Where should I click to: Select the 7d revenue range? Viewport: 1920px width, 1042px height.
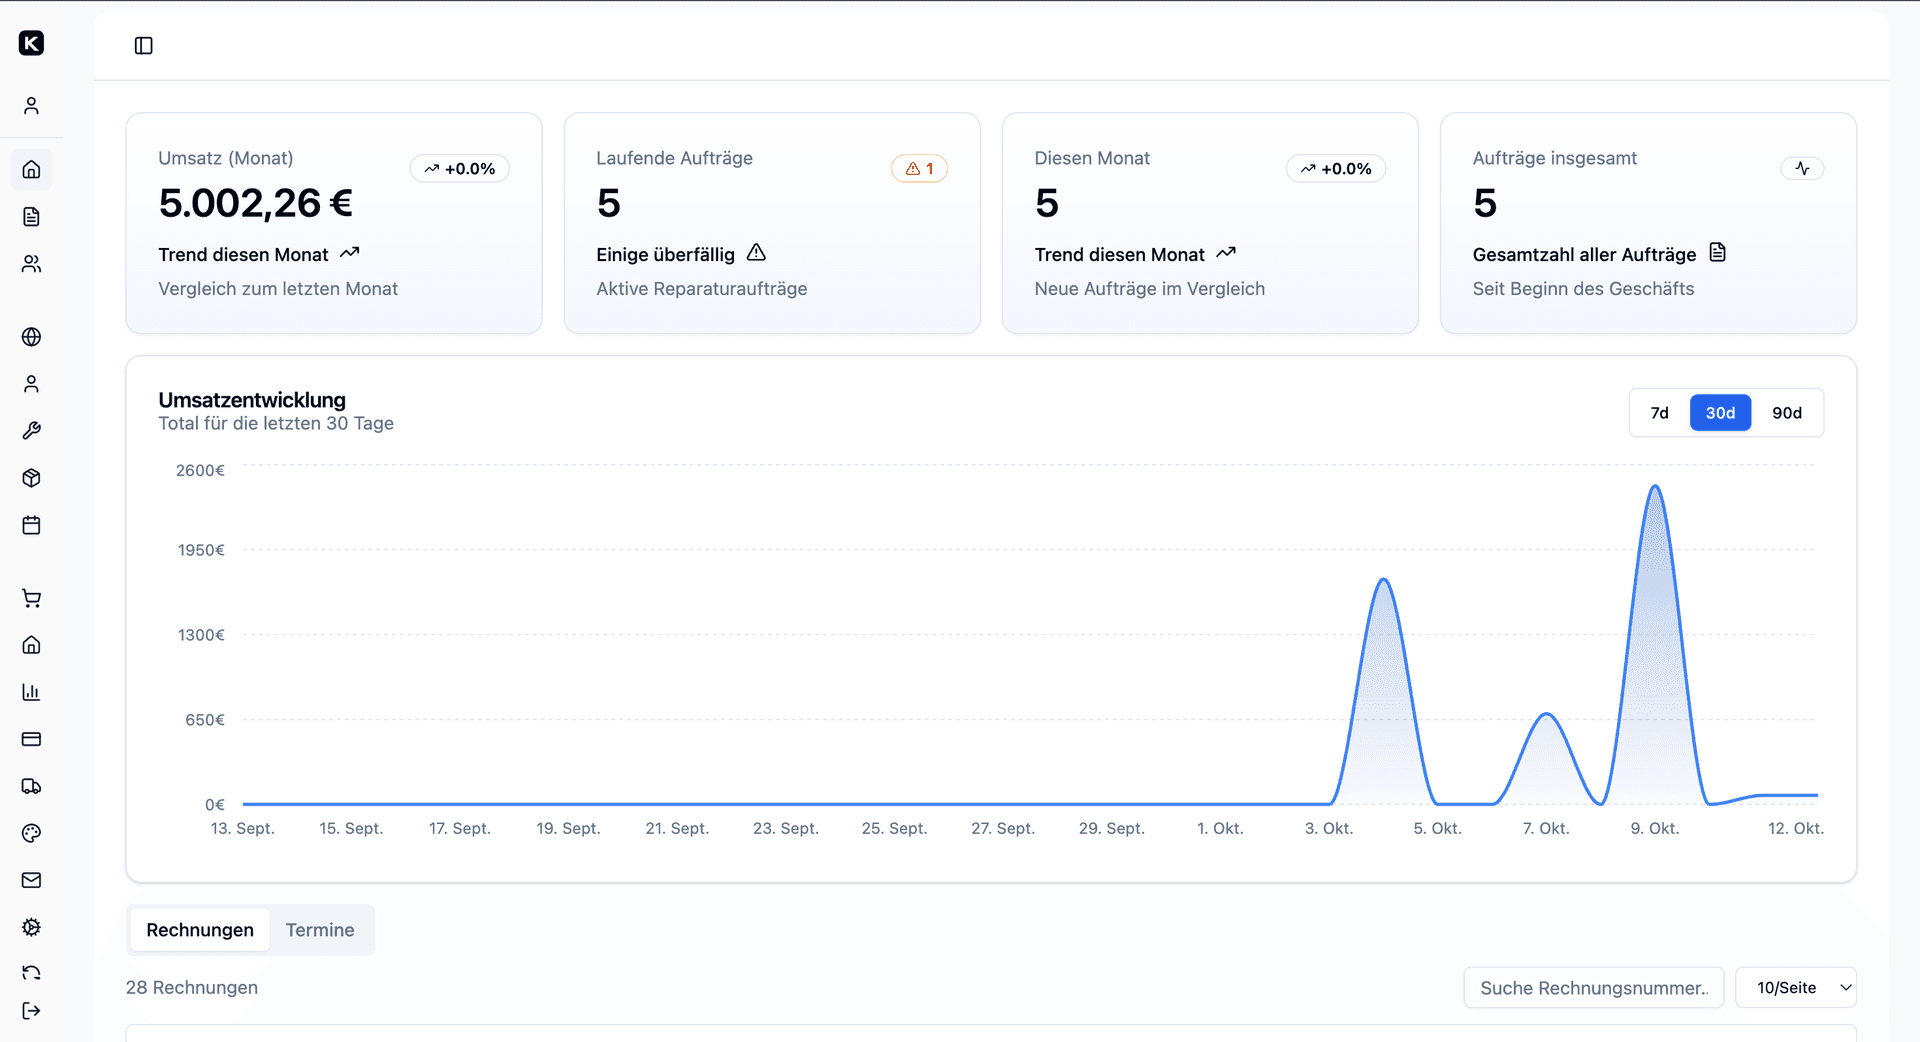coord(1659,412)
